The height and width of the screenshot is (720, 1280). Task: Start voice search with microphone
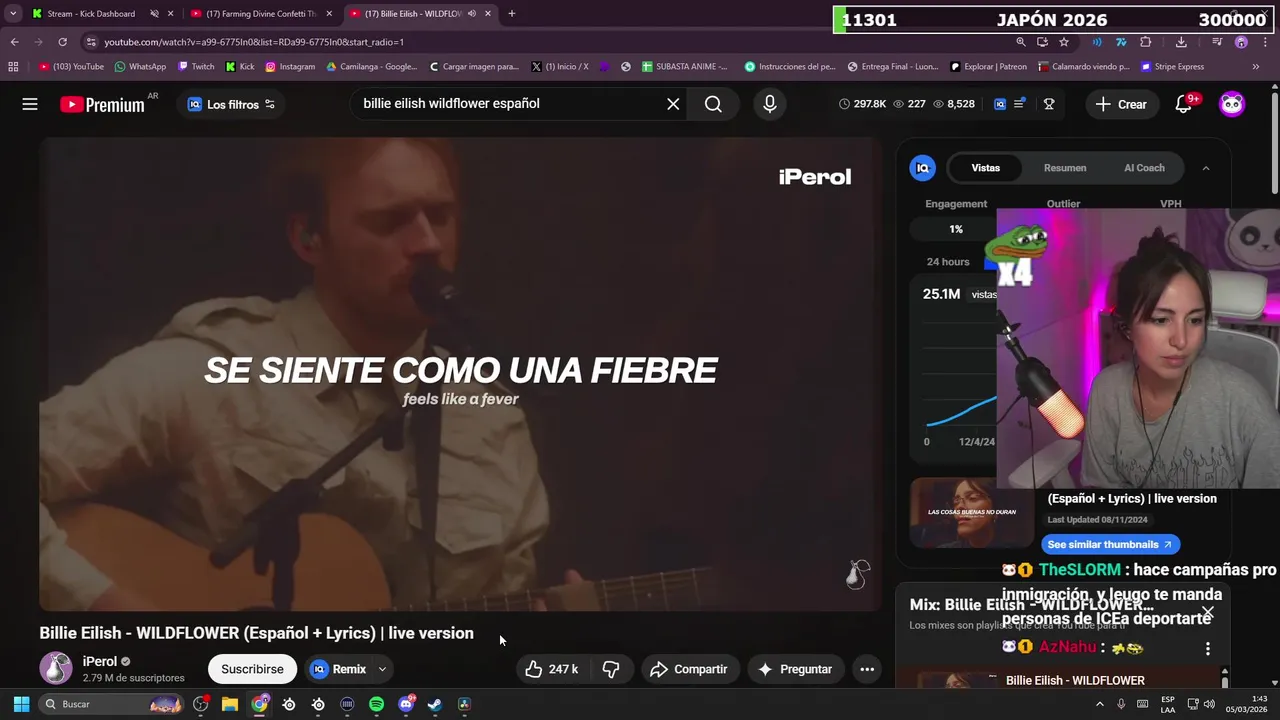tap(769, 104)
